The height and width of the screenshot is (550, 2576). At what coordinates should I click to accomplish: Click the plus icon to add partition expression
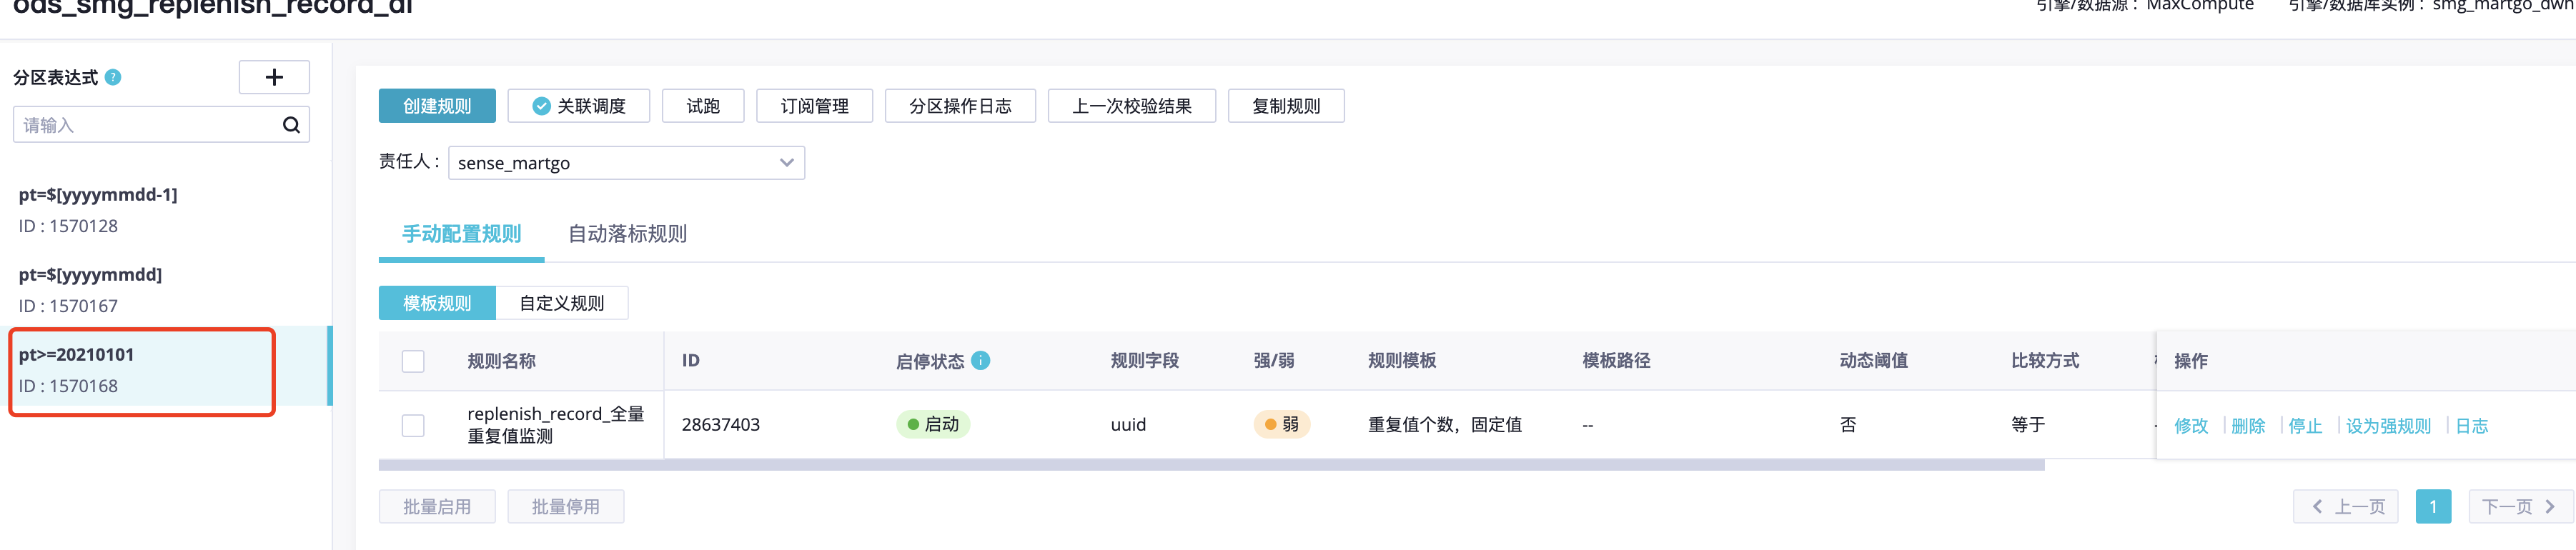pos(274,77)
